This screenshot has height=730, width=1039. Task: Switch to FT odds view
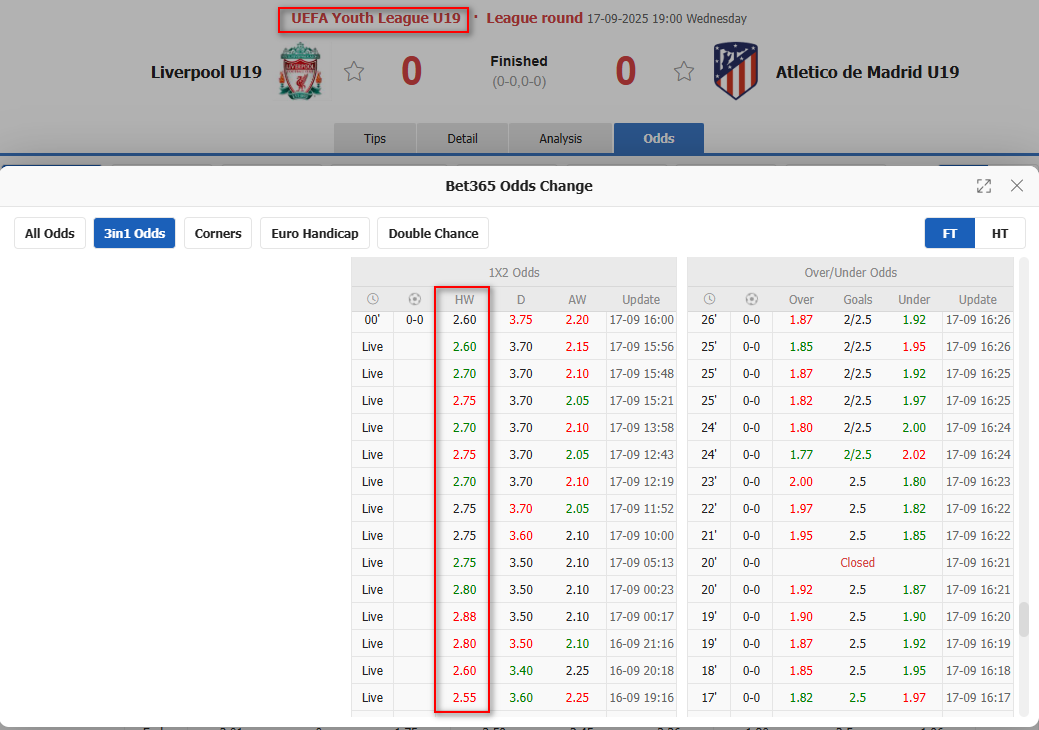click(x=950, y=233)
